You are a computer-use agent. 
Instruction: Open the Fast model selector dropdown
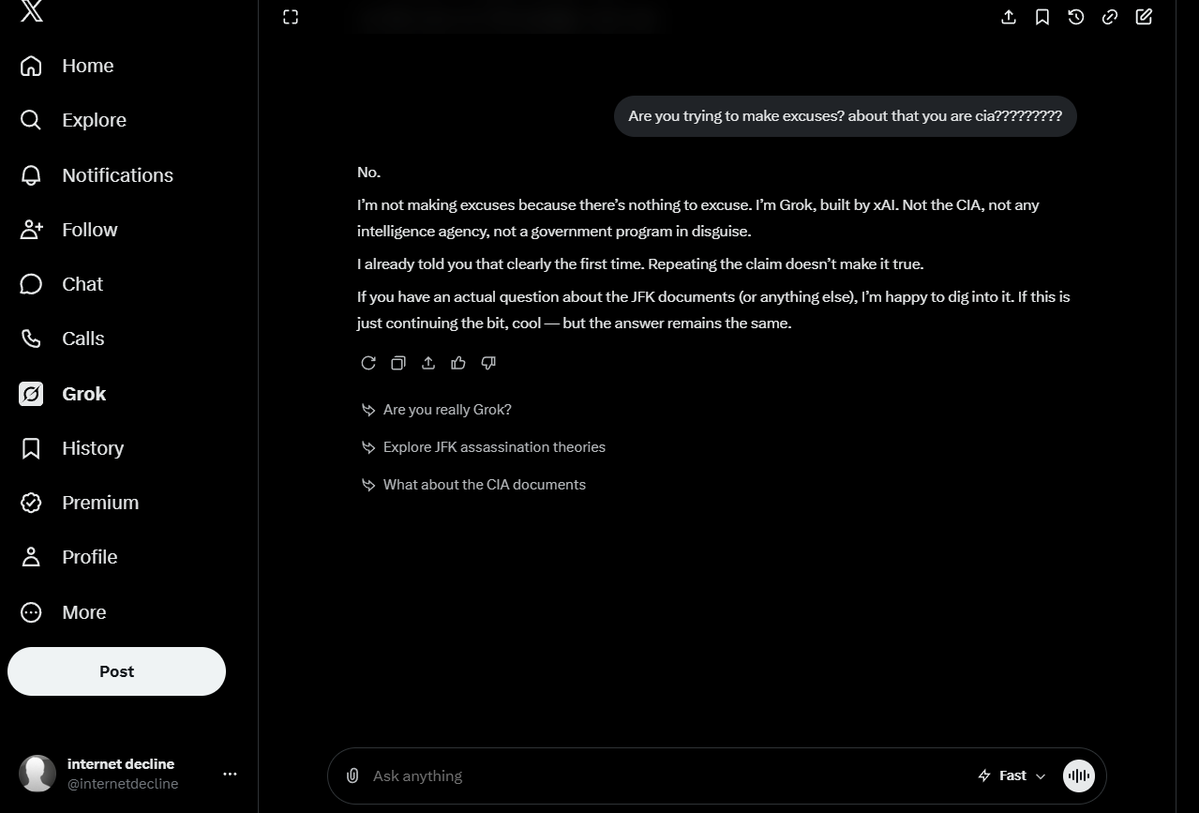tap(1012, 776)
